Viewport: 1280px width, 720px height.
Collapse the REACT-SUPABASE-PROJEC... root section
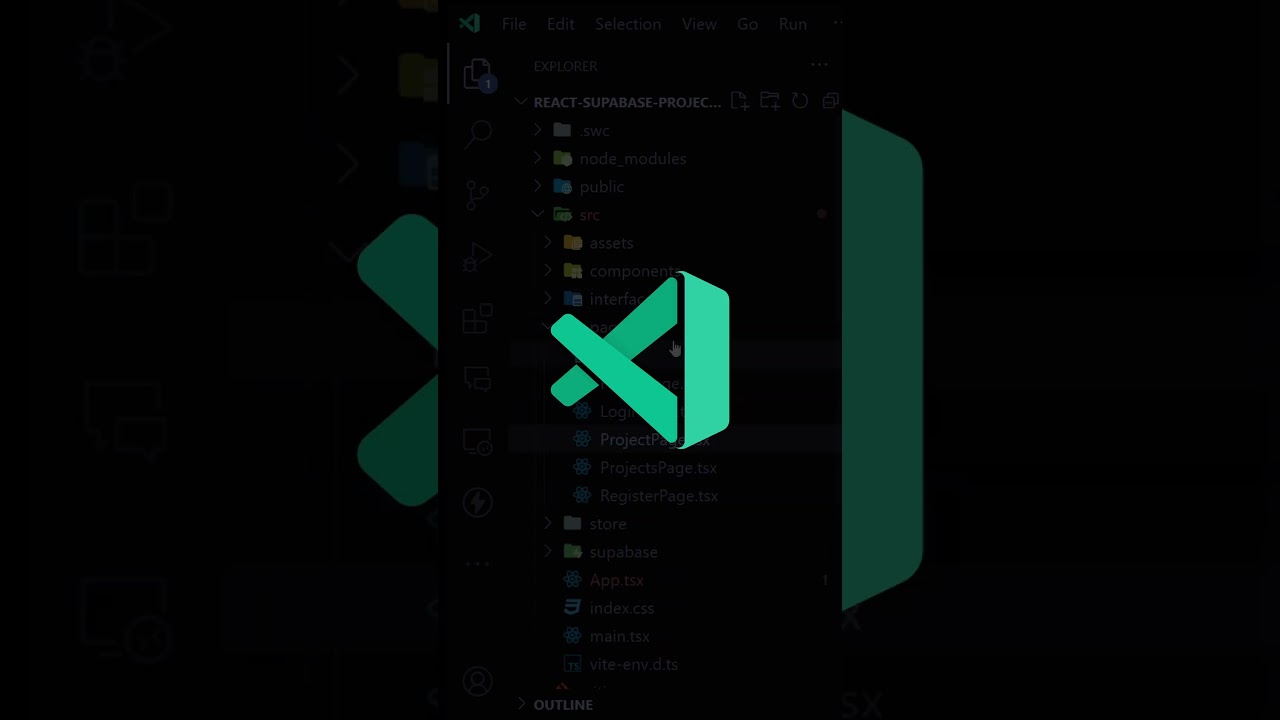(x=619, y=102)
